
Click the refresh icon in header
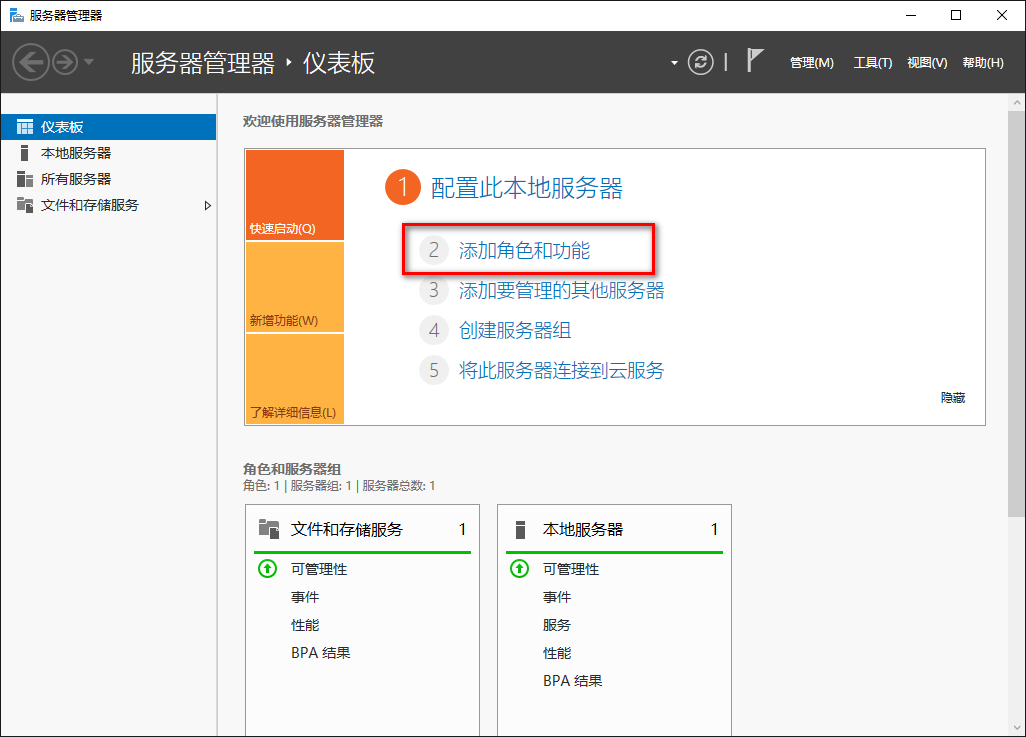point(700,62)
